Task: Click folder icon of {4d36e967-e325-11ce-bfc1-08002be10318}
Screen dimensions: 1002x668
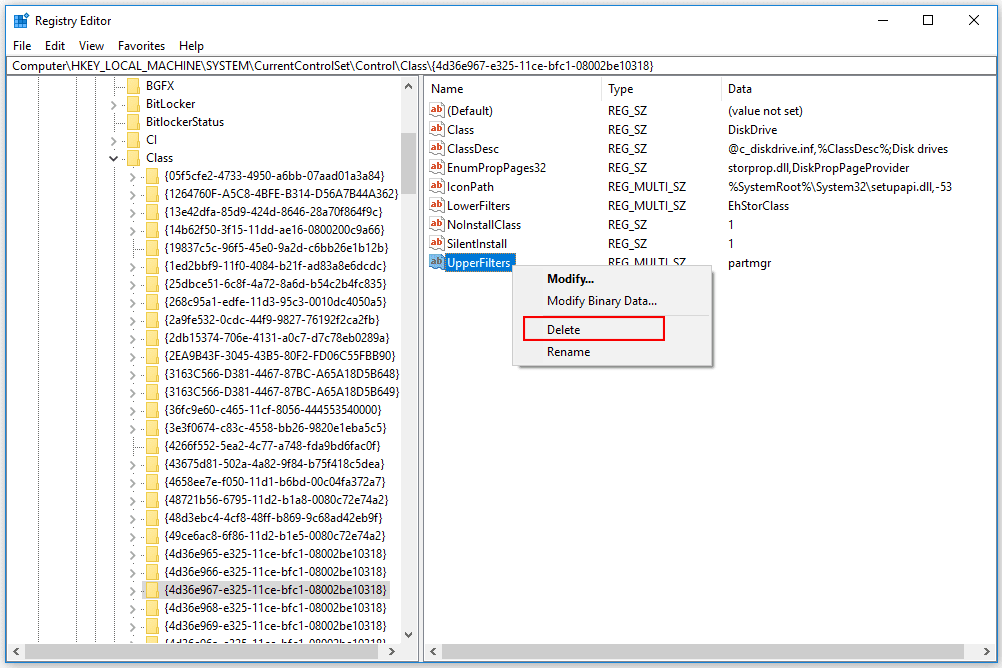Action: pos(152,589)
